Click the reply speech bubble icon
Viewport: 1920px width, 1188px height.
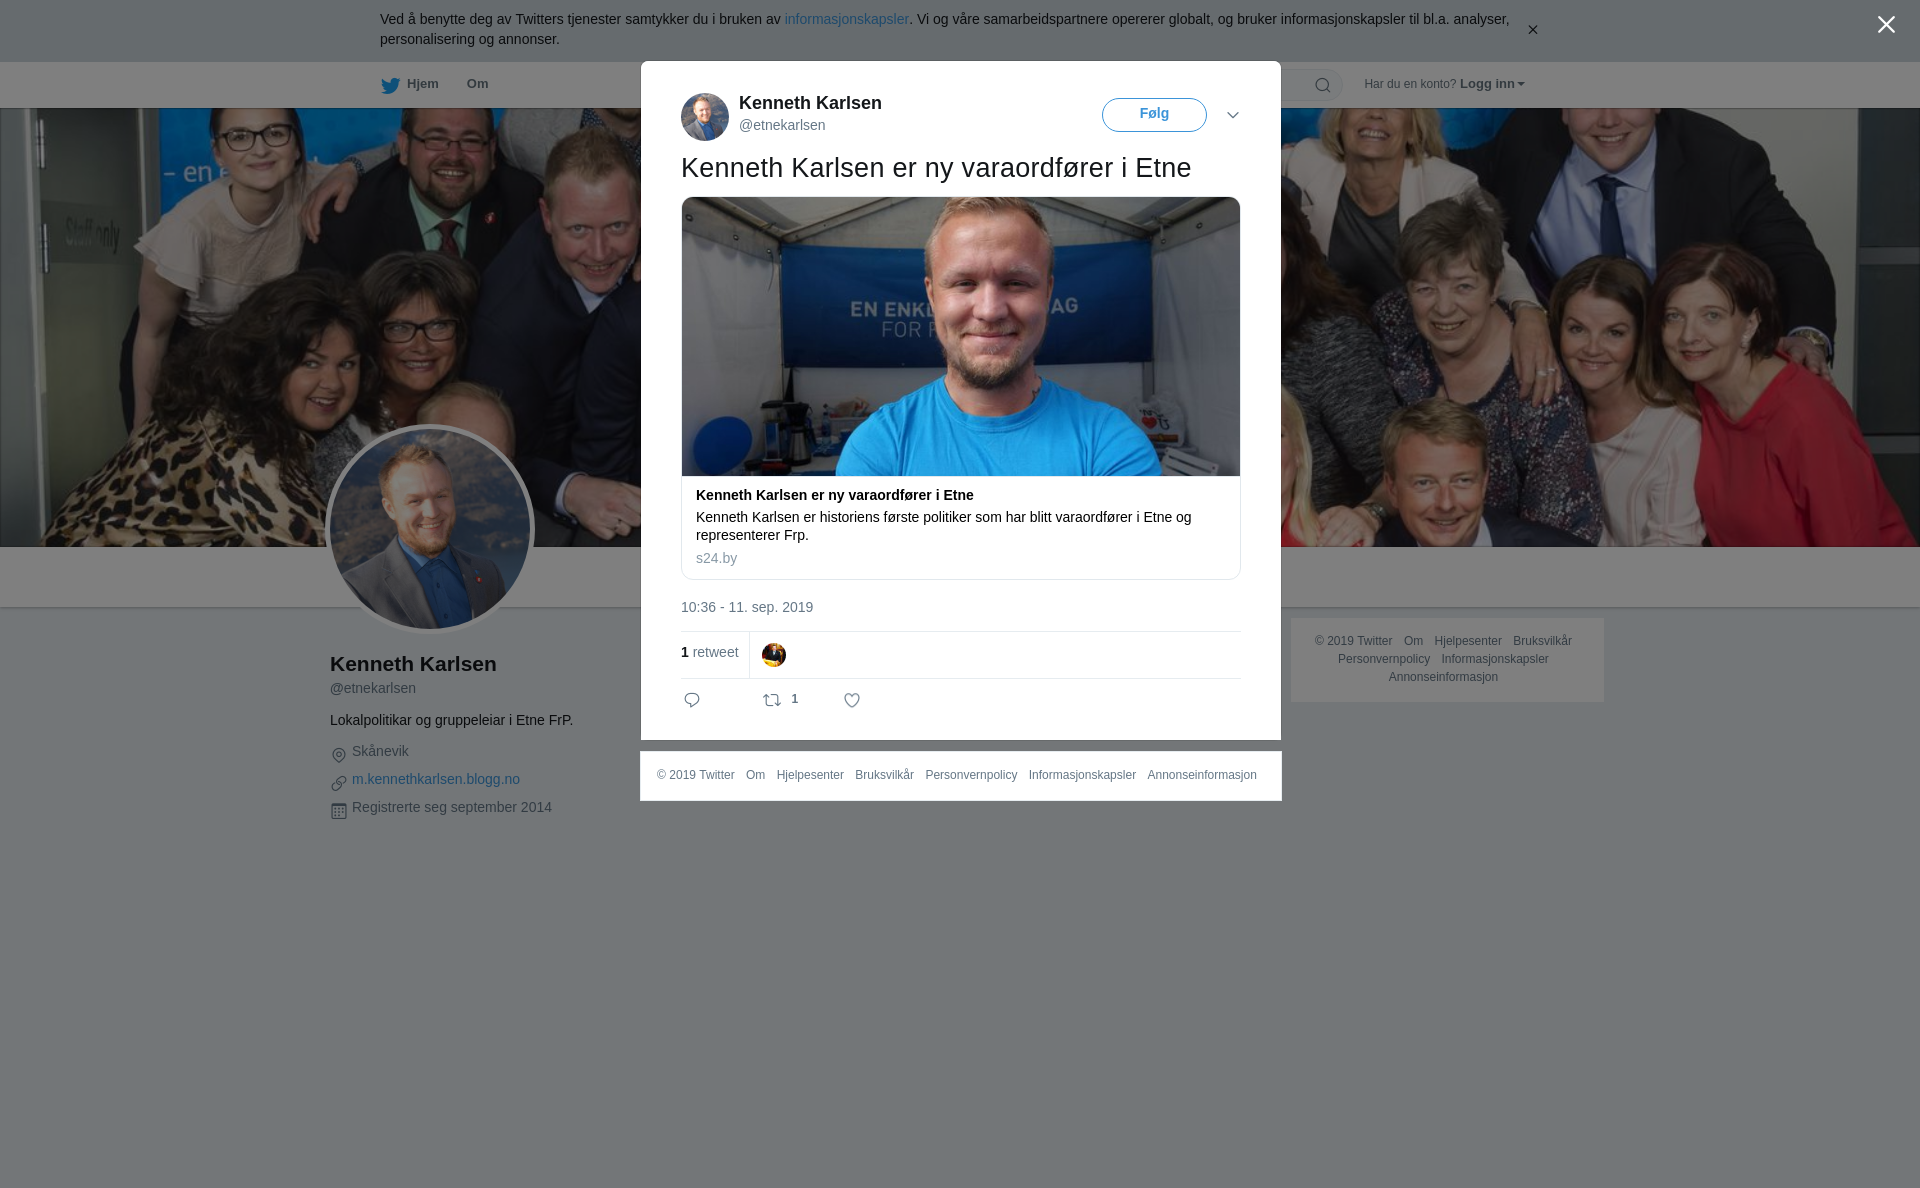click(x=692, y=700)
